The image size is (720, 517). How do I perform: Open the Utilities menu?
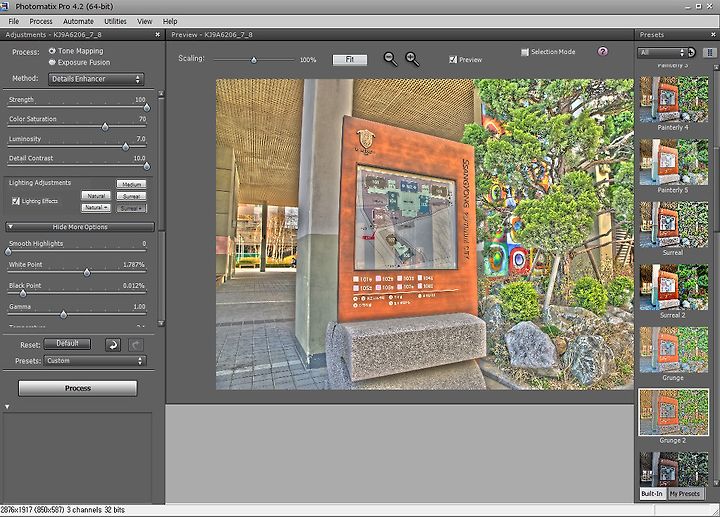[x=115, y=21]
